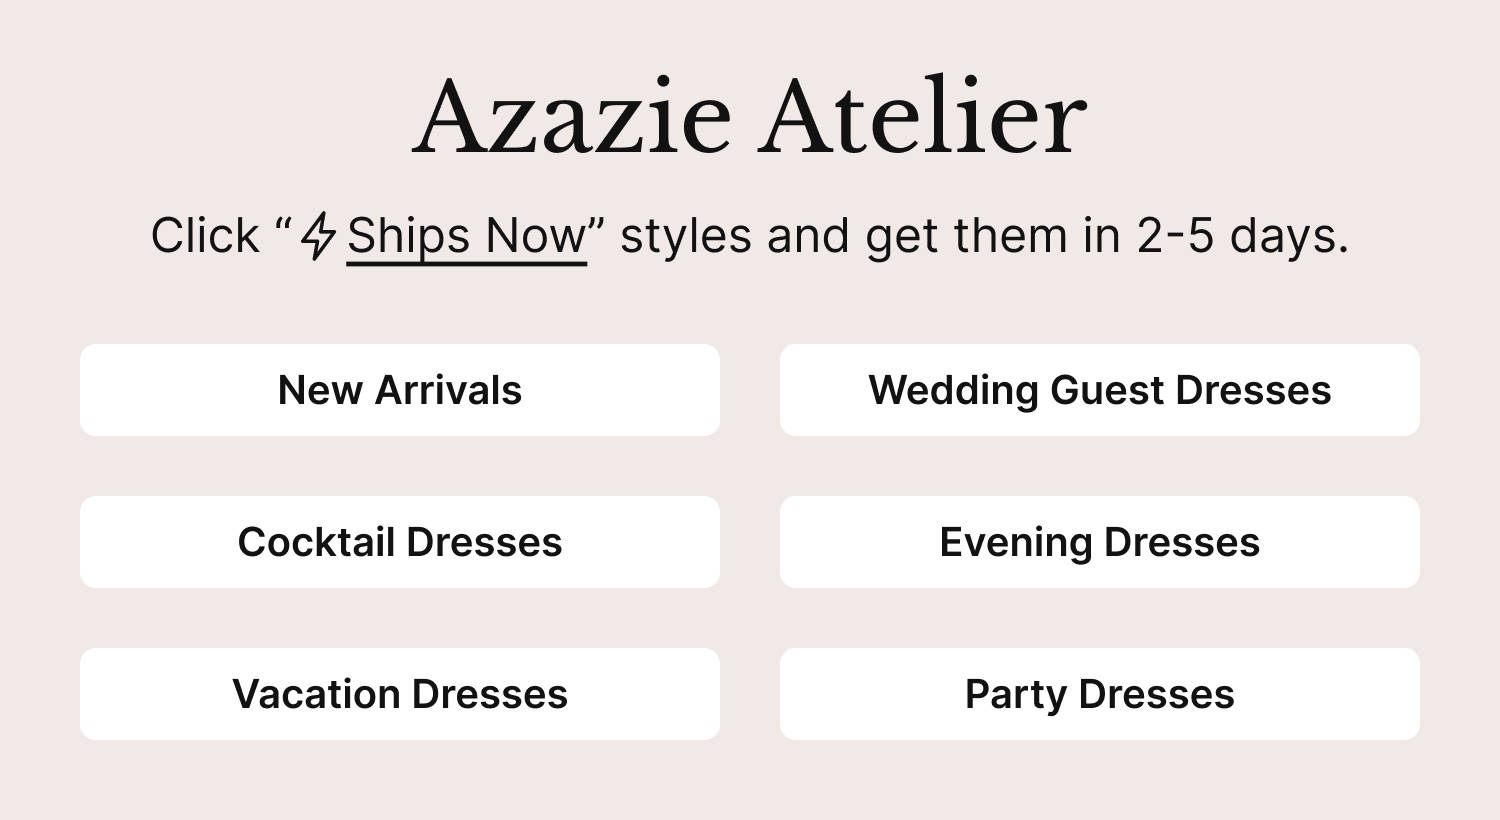Select Wedding Guest Dresses button

tap(1100, 390)
